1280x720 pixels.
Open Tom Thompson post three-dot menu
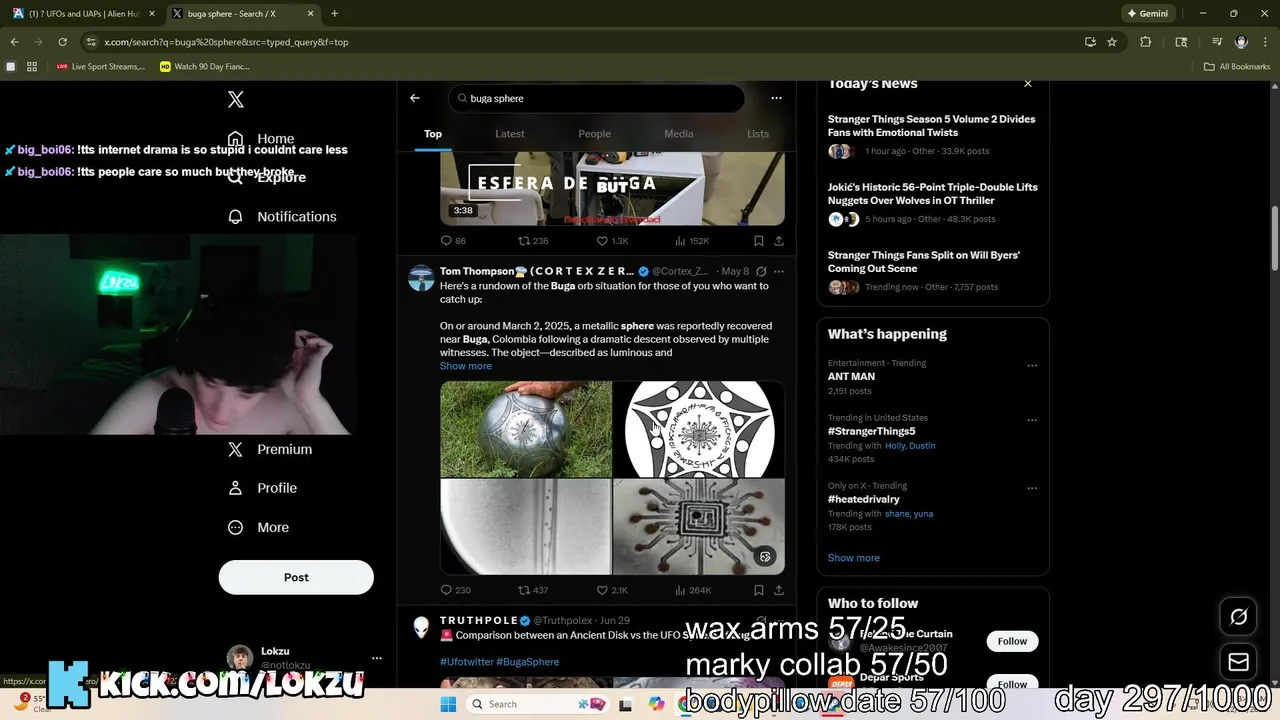point(779,271)
